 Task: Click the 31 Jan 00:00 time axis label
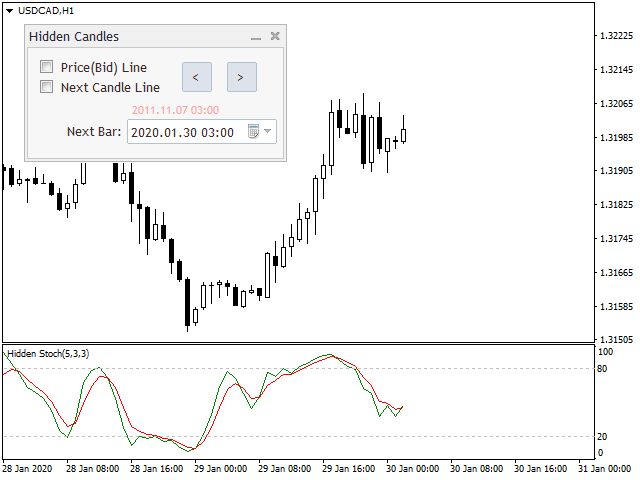pos(604,469)
